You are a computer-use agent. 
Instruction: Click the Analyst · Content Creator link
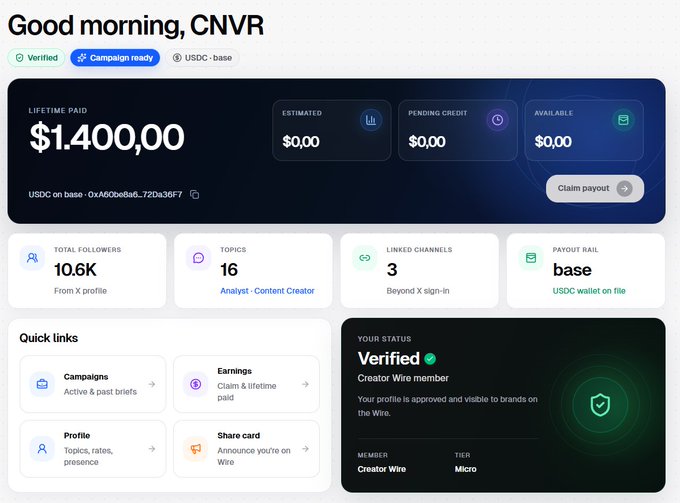coord(267,291)
